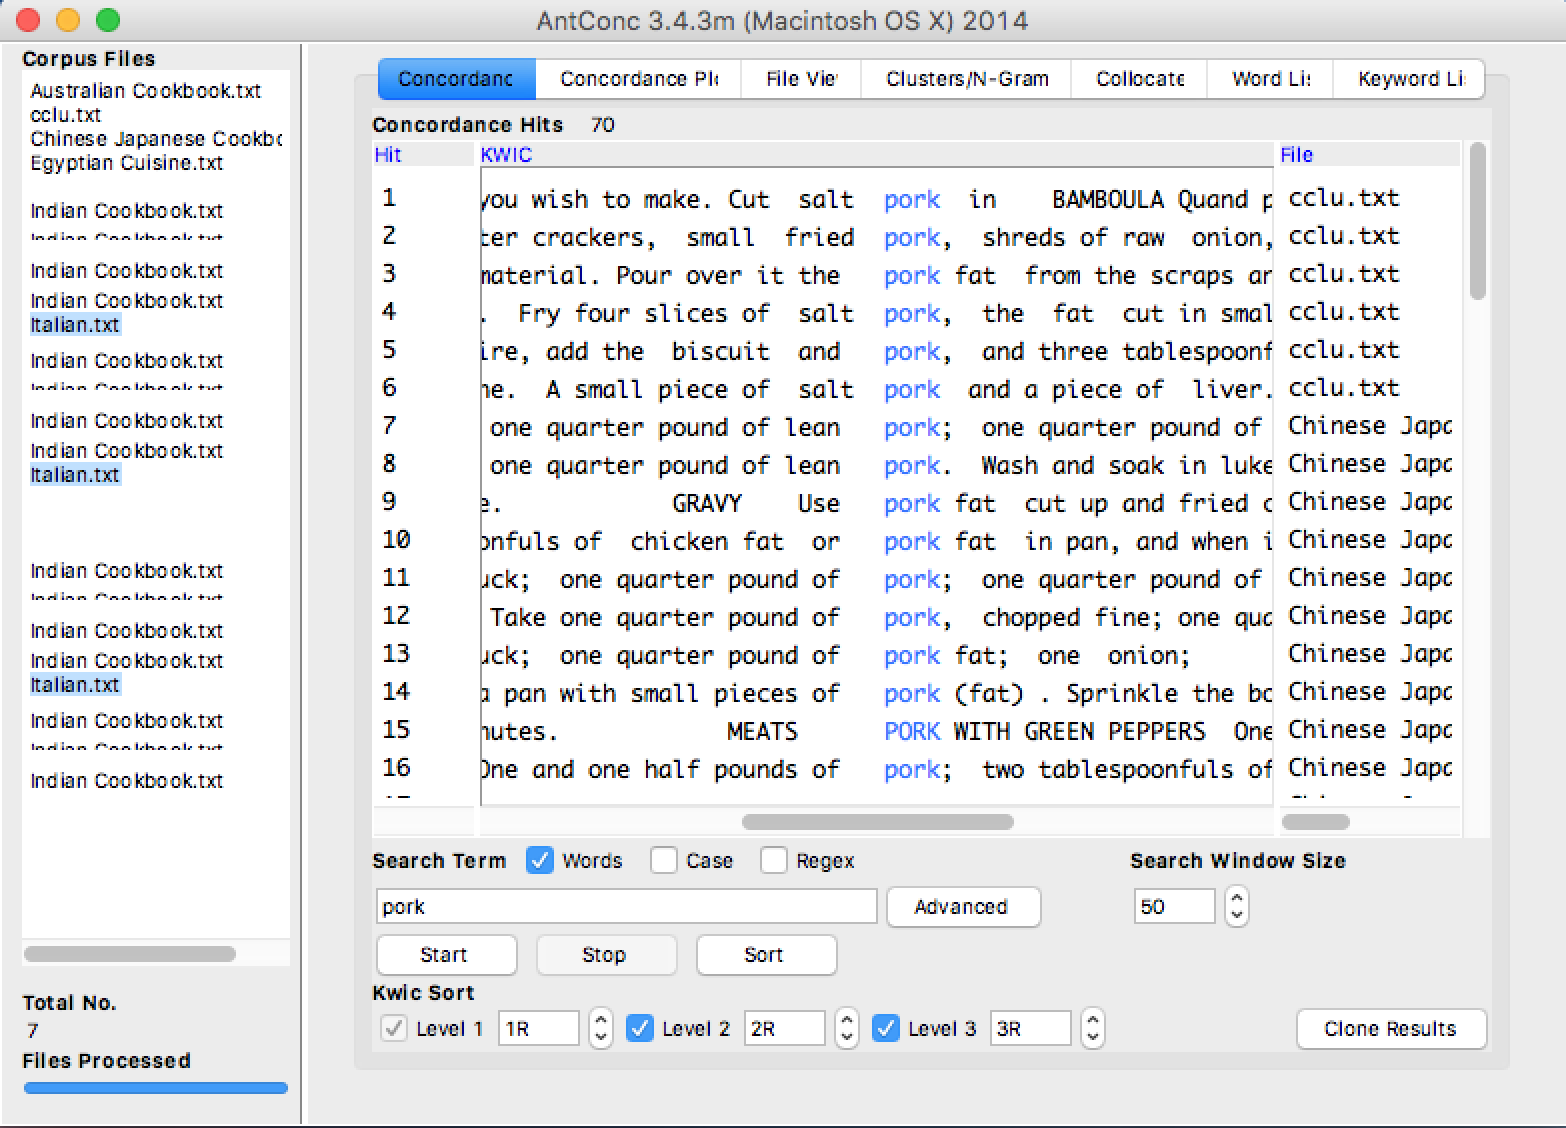Toggle the Level 1 sort checkbox

394,1028
